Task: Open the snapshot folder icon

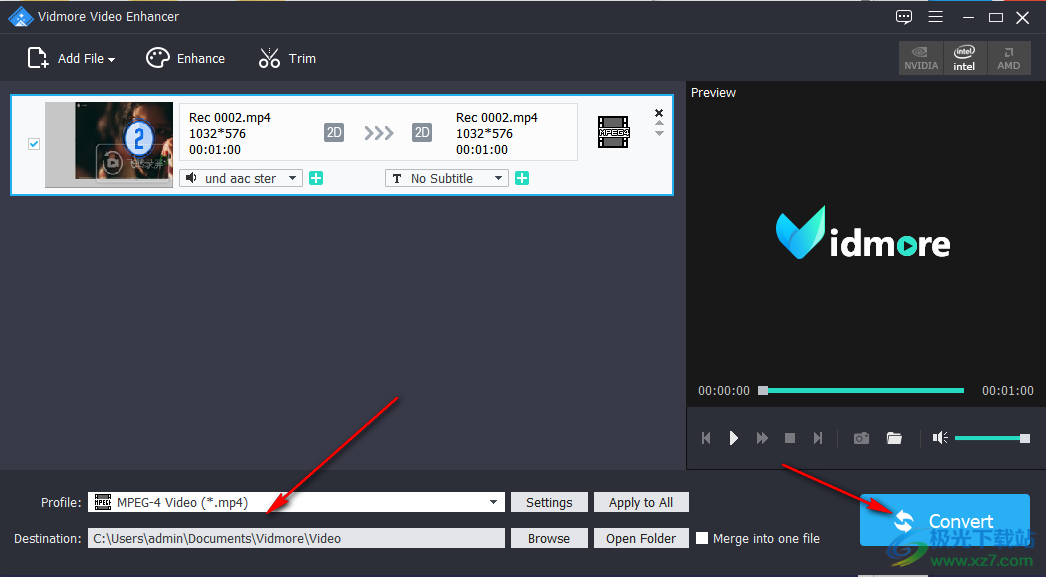Action: (x=894, y=438)
